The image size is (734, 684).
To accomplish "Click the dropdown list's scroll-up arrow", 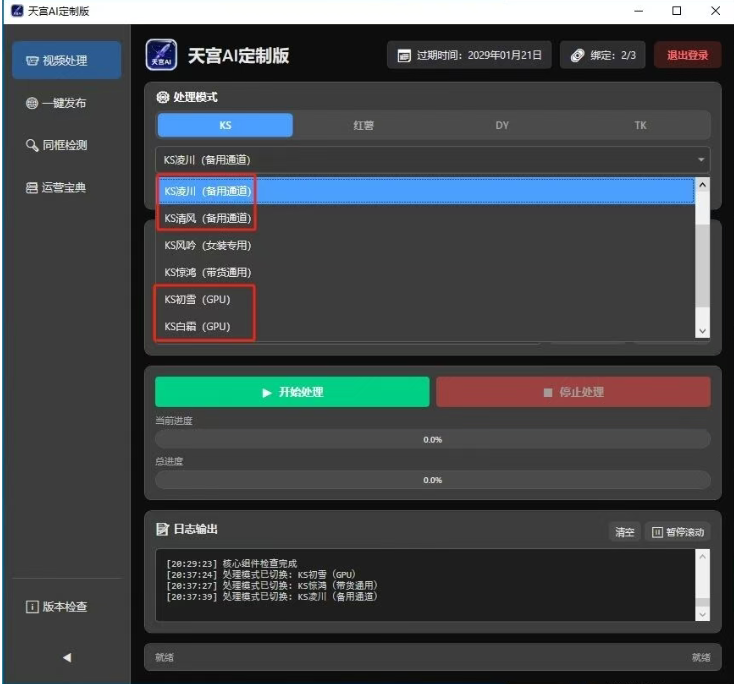I will (702, 185).
